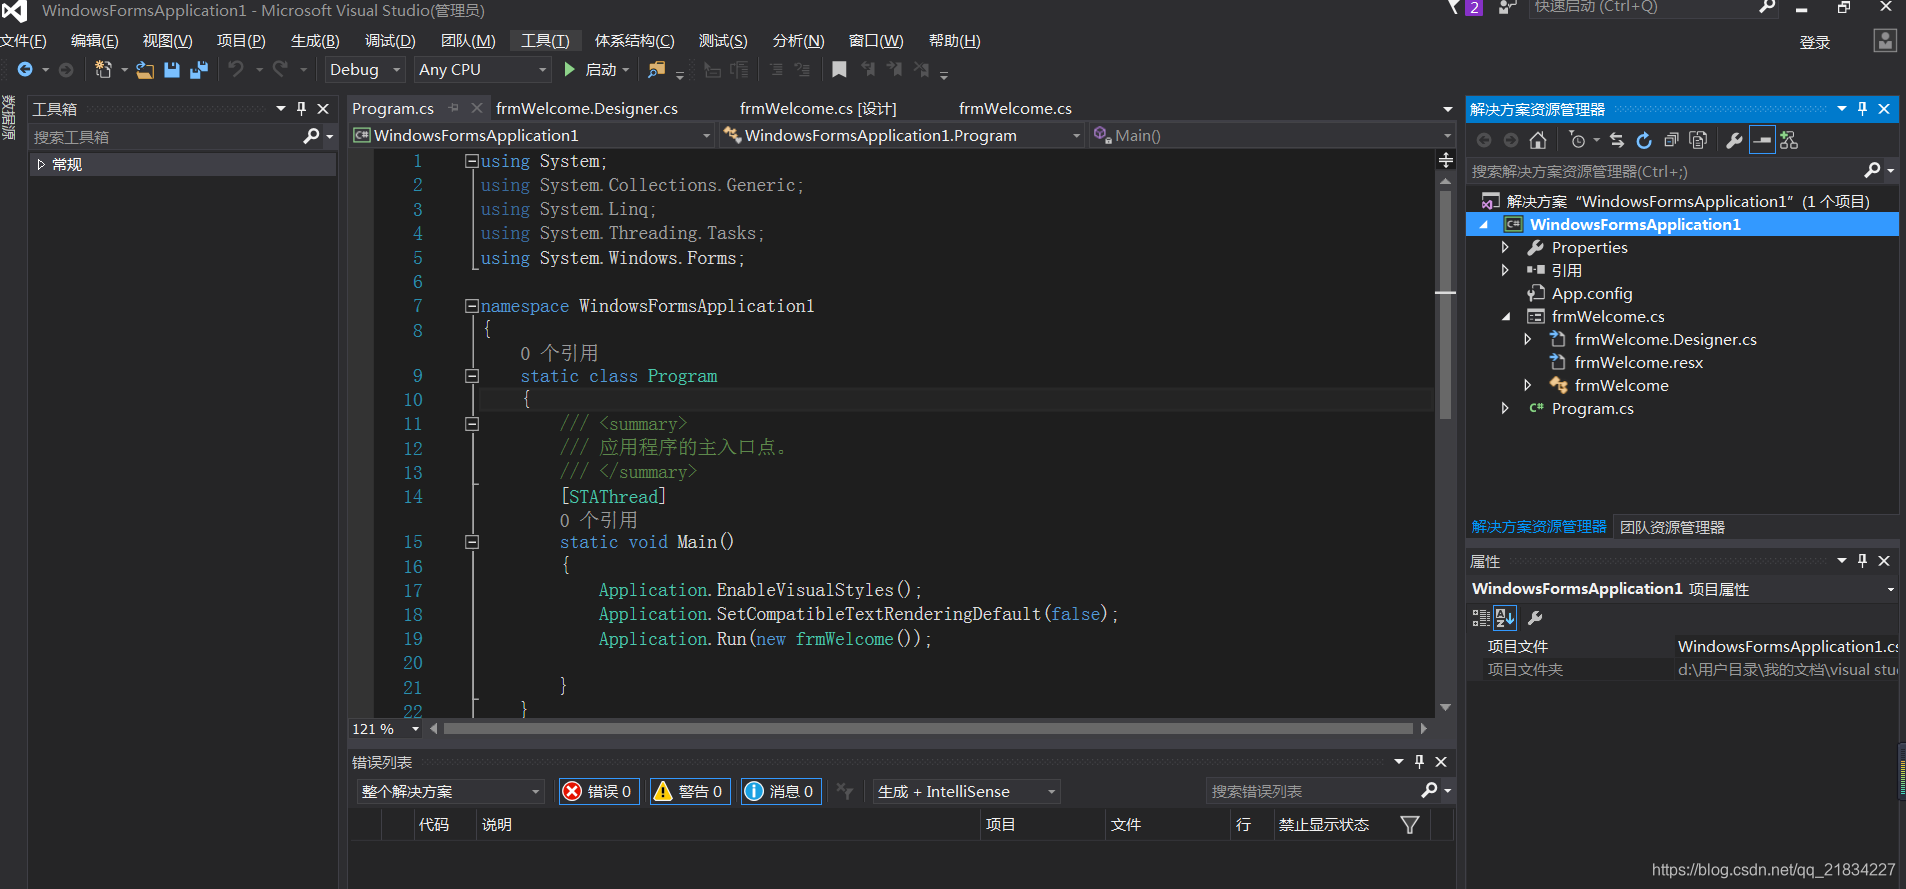Click the Open File folder icon
The image size is (1906, 889).
[x=145, y=69]
